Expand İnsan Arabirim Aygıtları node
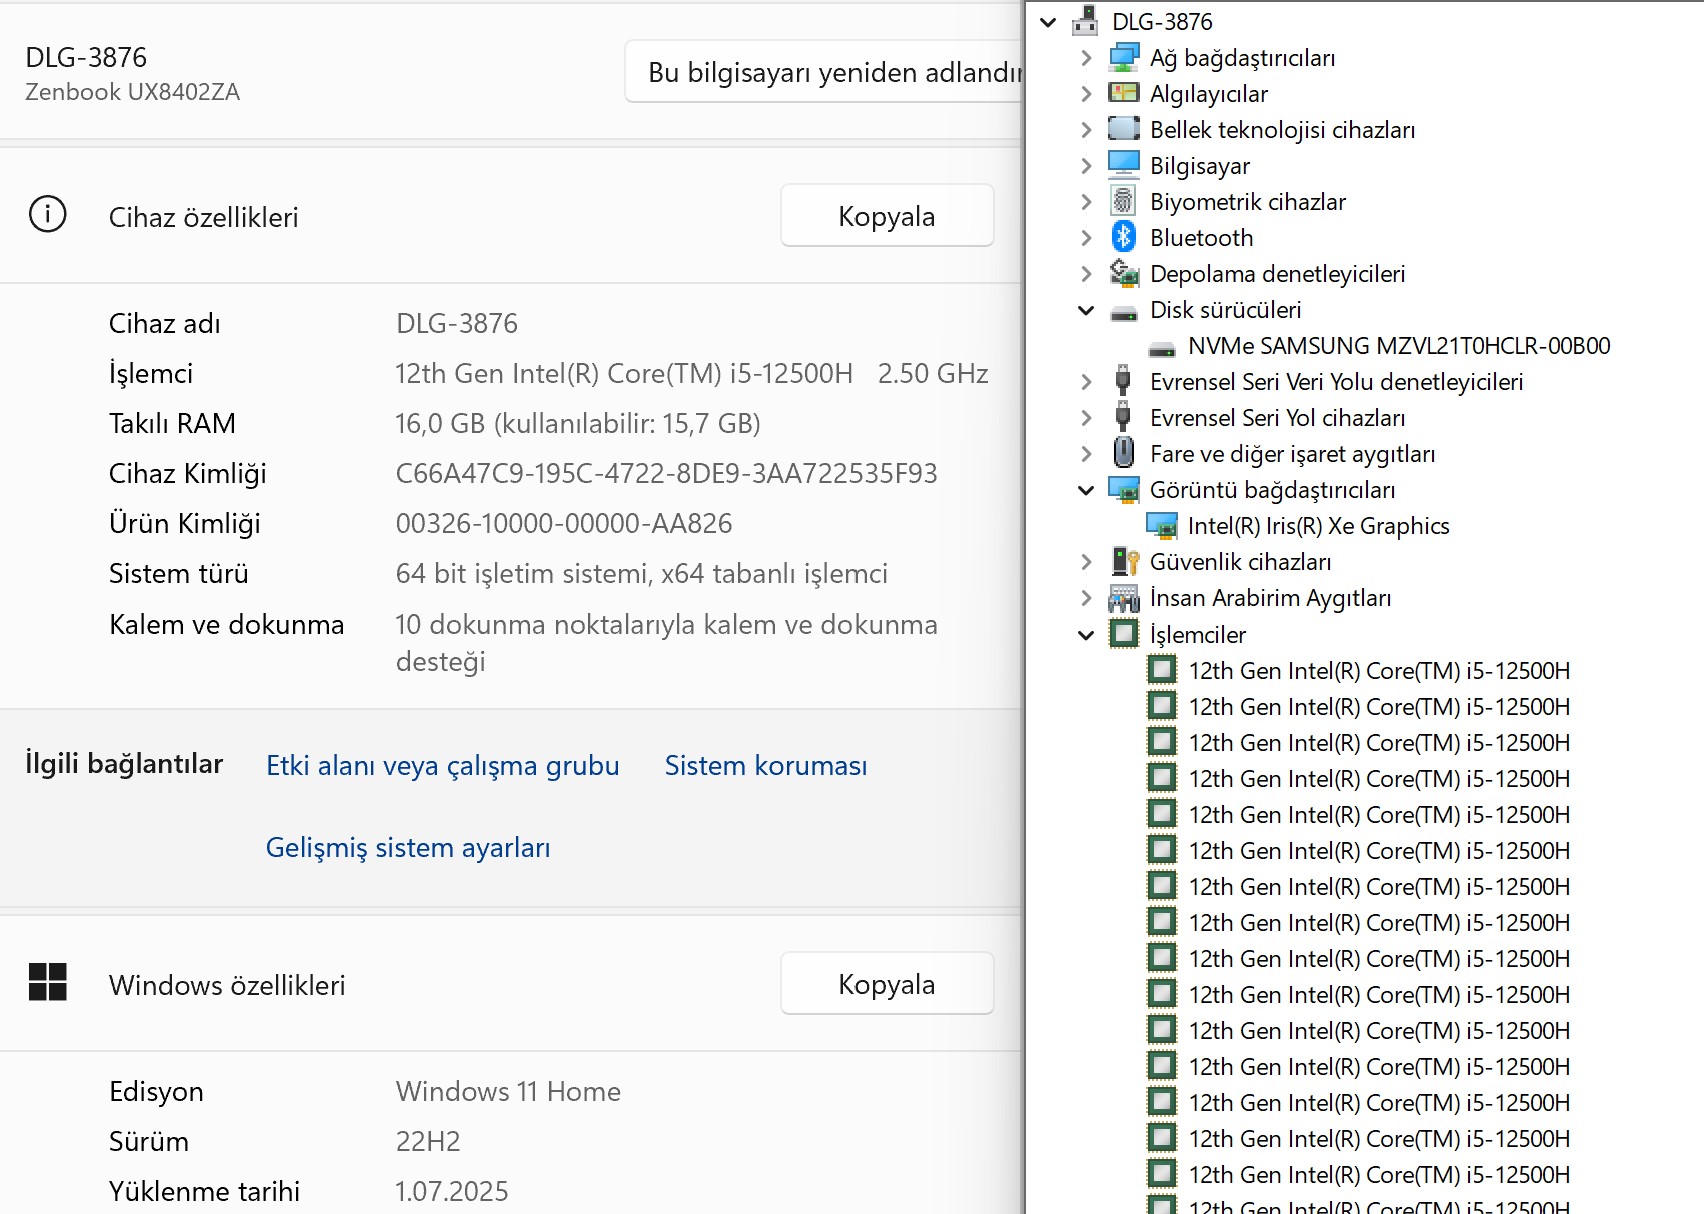Image resolution: width=1704 pixels, height=1214 pixels. click(x=1086, y=598)
